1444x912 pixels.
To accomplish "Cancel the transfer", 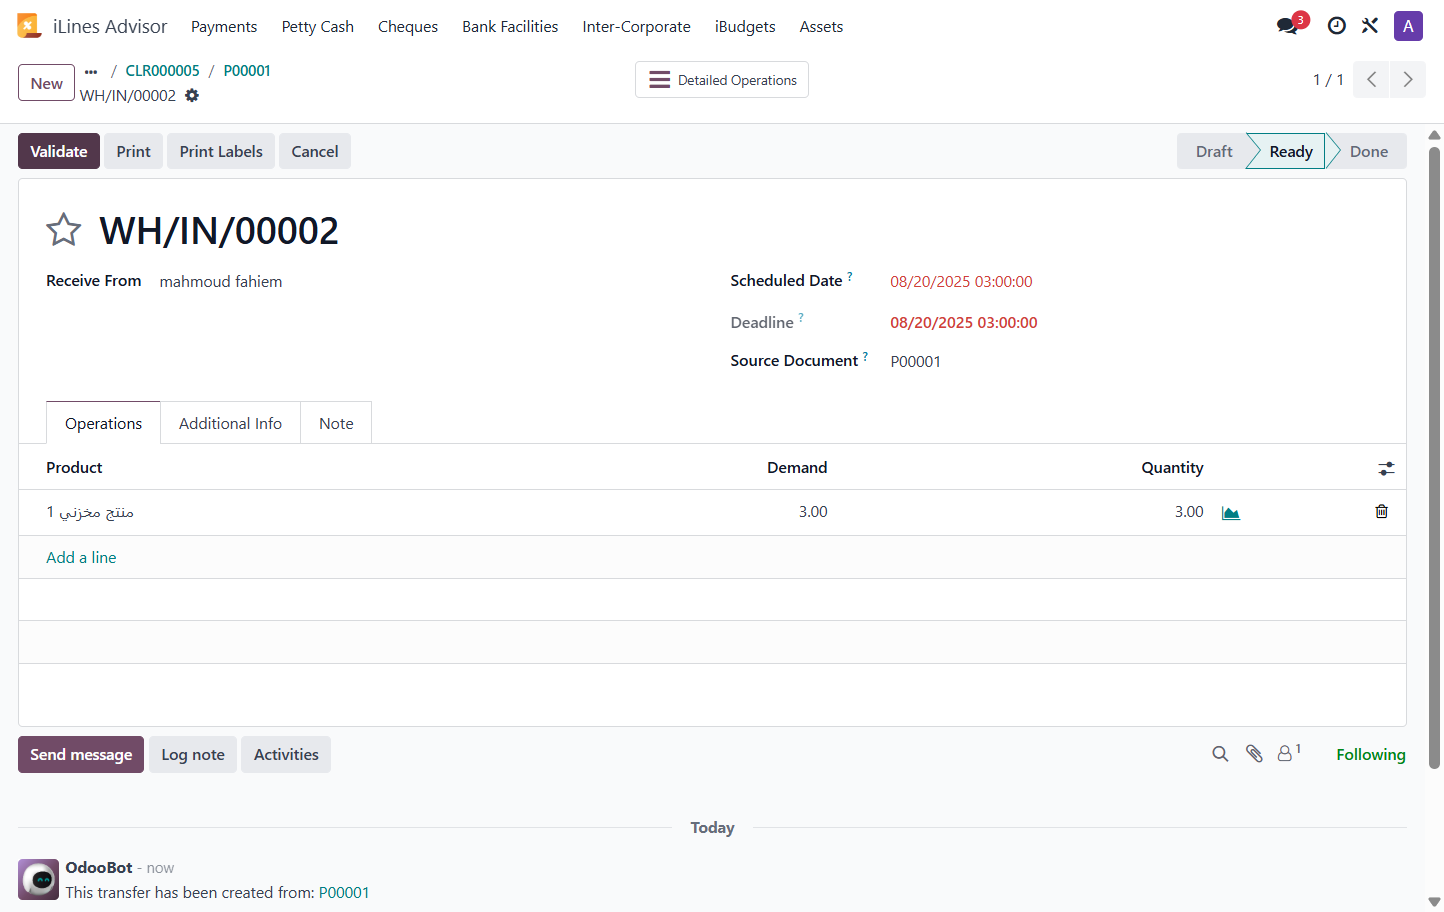I will [x=315, y=151].
